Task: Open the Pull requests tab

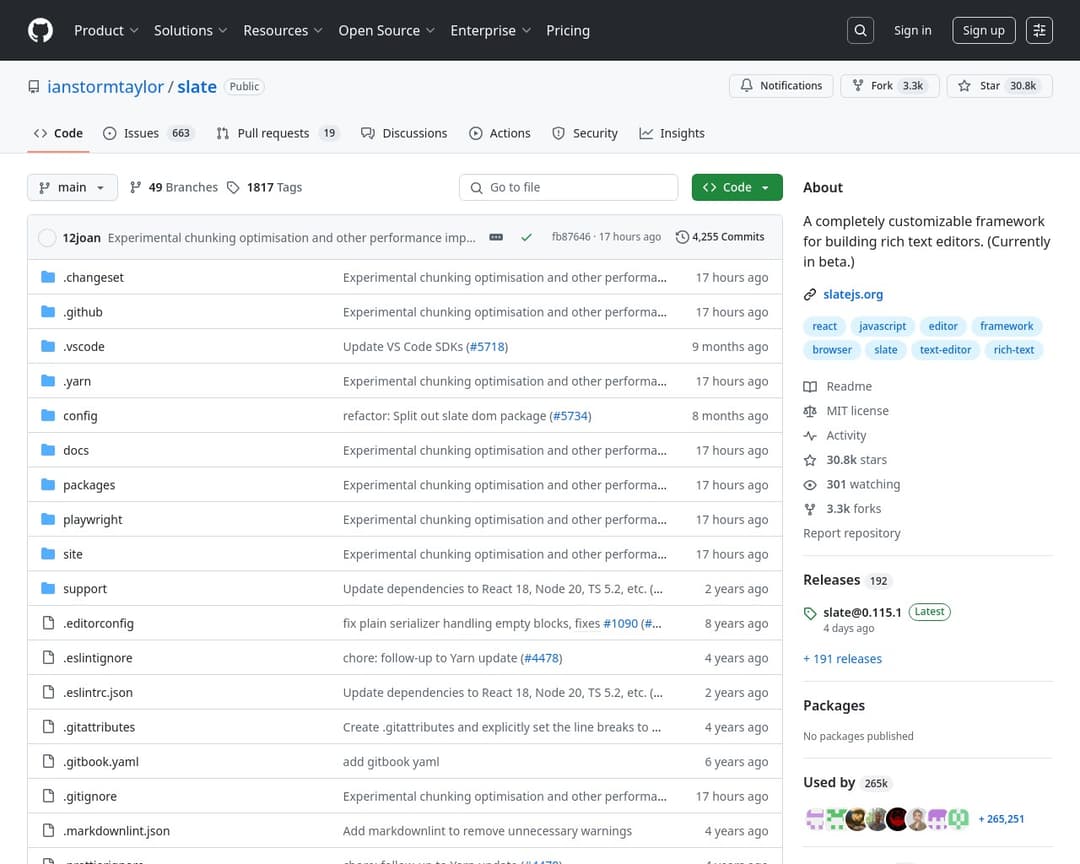Action: pyautogui.click(x=278, y=133)
